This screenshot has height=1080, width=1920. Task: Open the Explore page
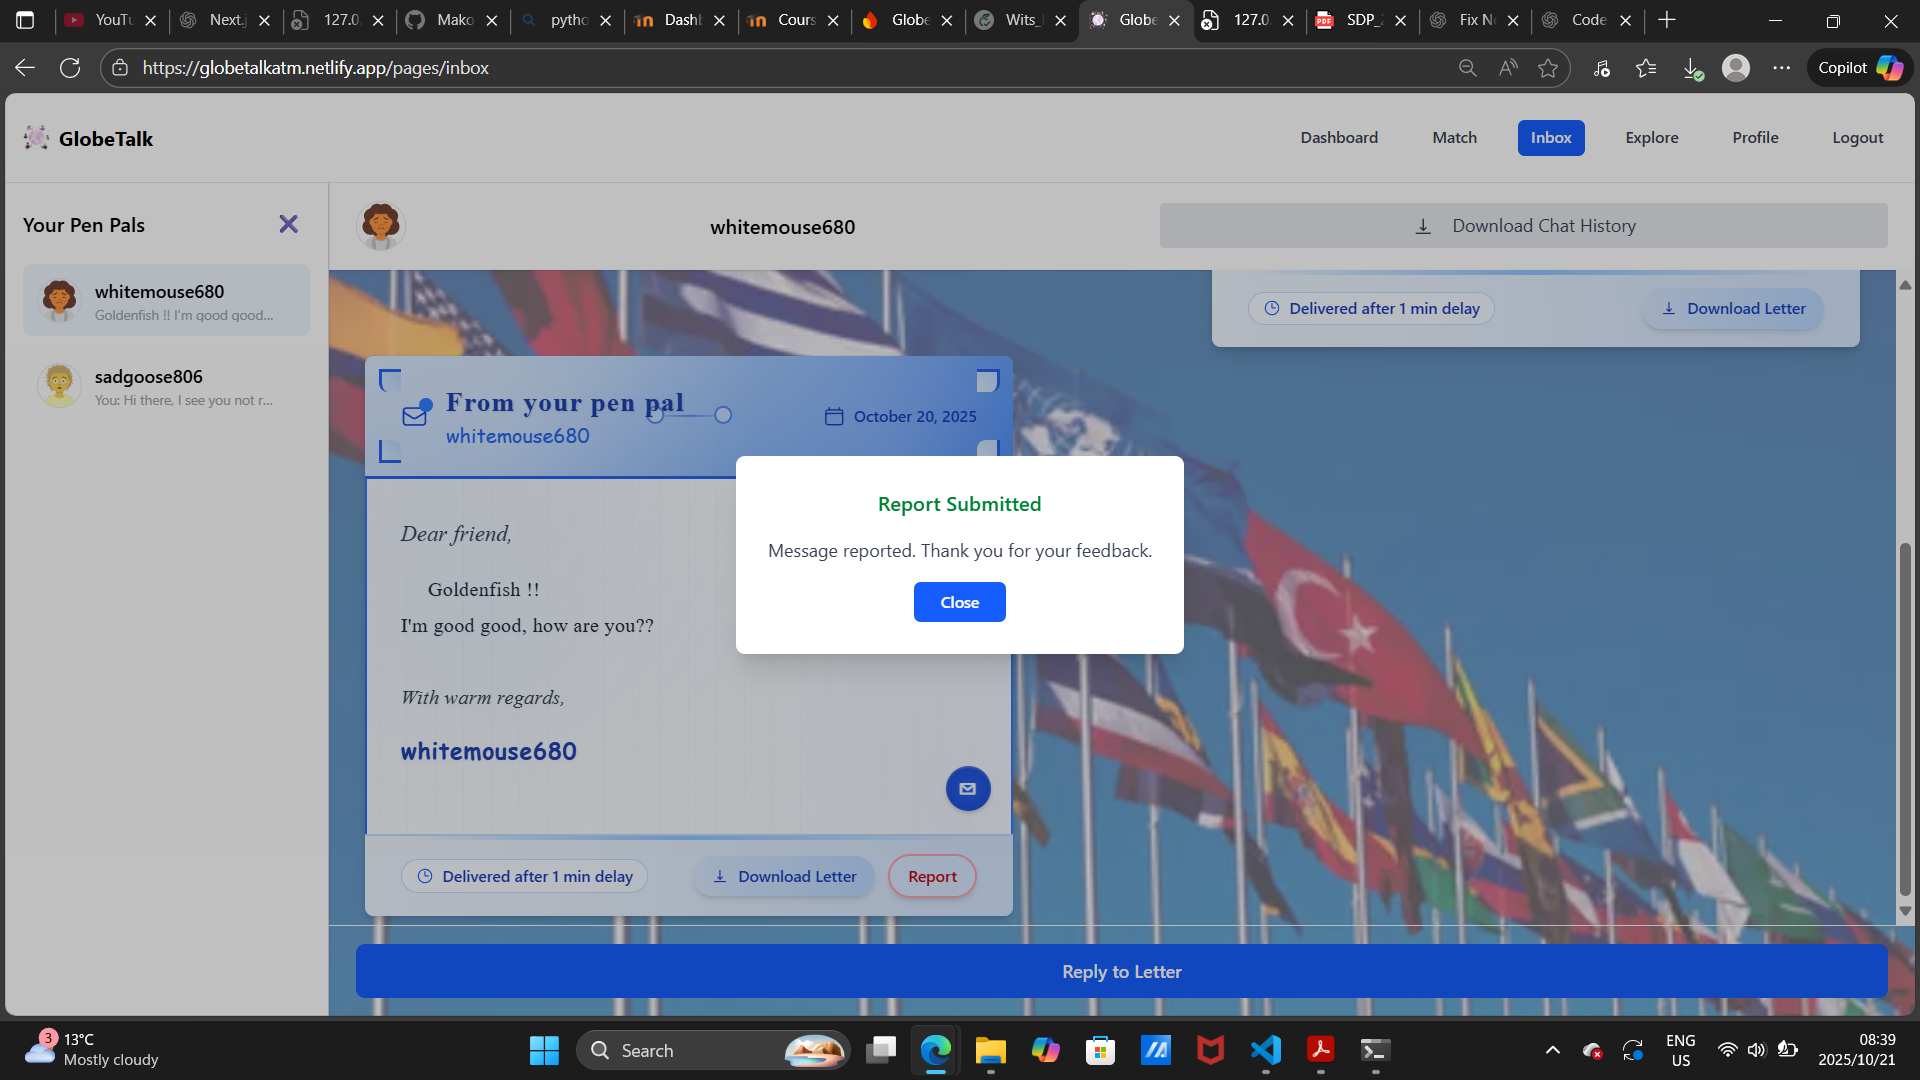coord(1651,137)
